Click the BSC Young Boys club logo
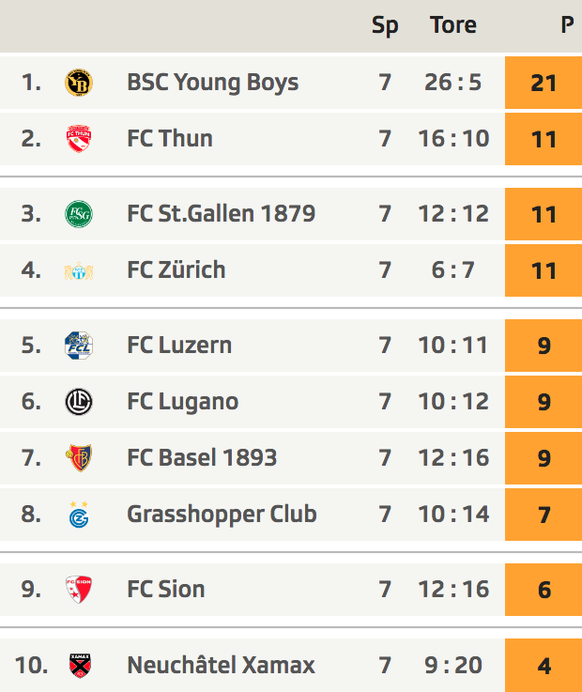This screenshot has height=692, width=582. pyautogui.click(x=79, y=83)
